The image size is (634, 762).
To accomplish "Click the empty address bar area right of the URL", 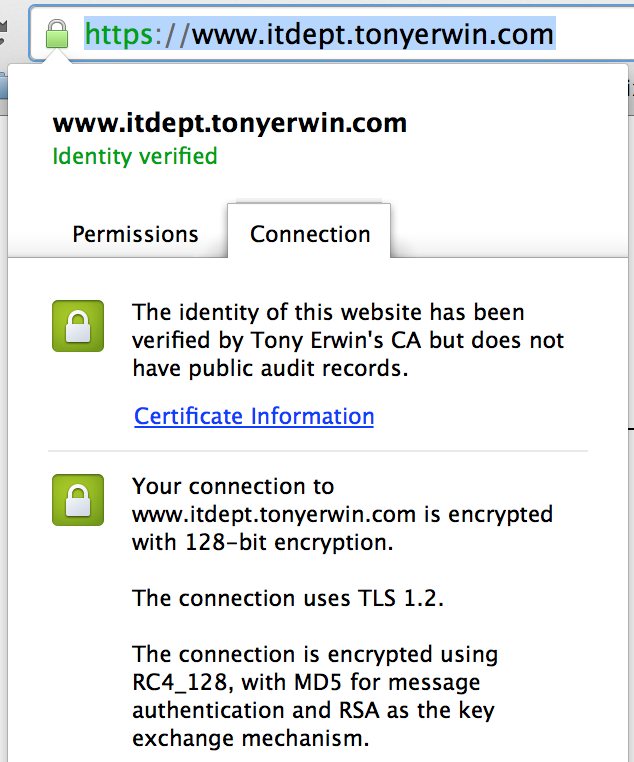I will [592, 35].
